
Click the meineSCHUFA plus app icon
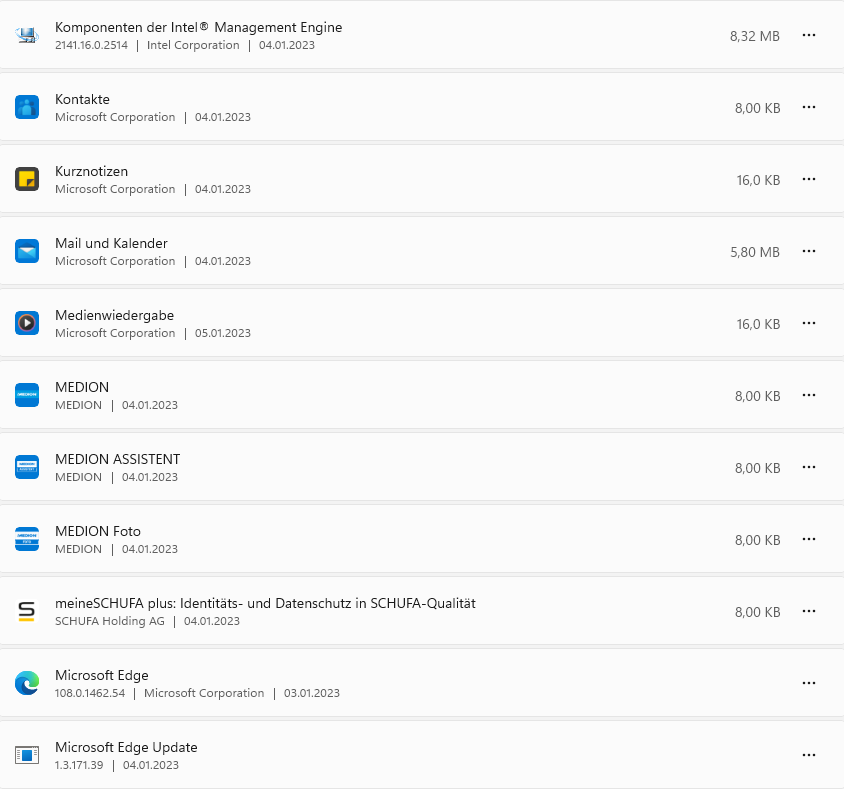tap(27, 612)
